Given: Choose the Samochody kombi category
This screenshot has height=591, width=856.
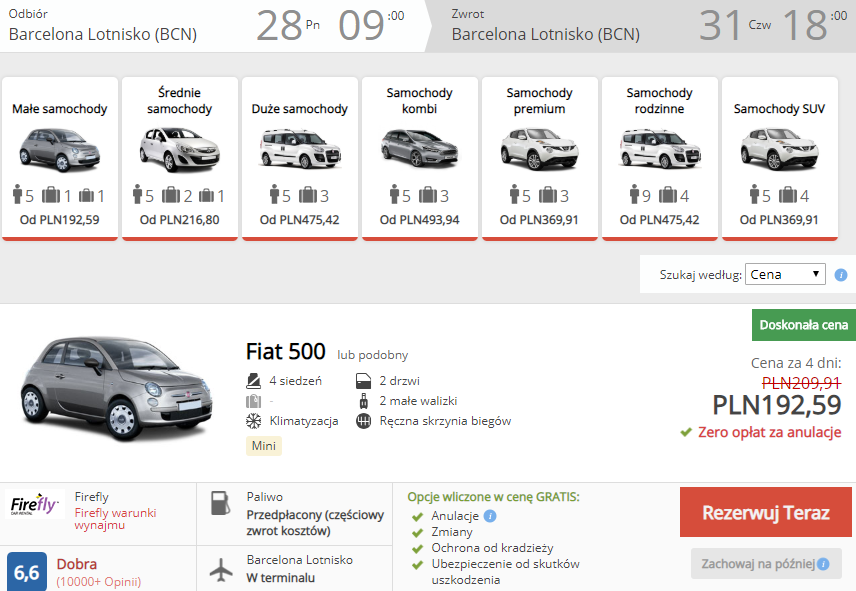Looking at the screenshot, I should click(420, 158).
